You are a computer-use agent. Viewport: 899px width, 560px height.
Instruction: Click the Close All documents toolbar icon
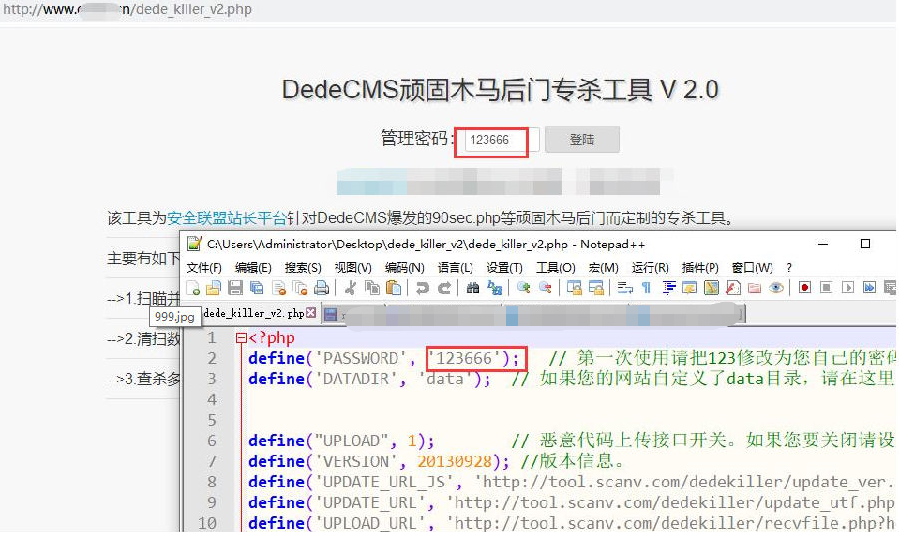[x=300, y=288]
